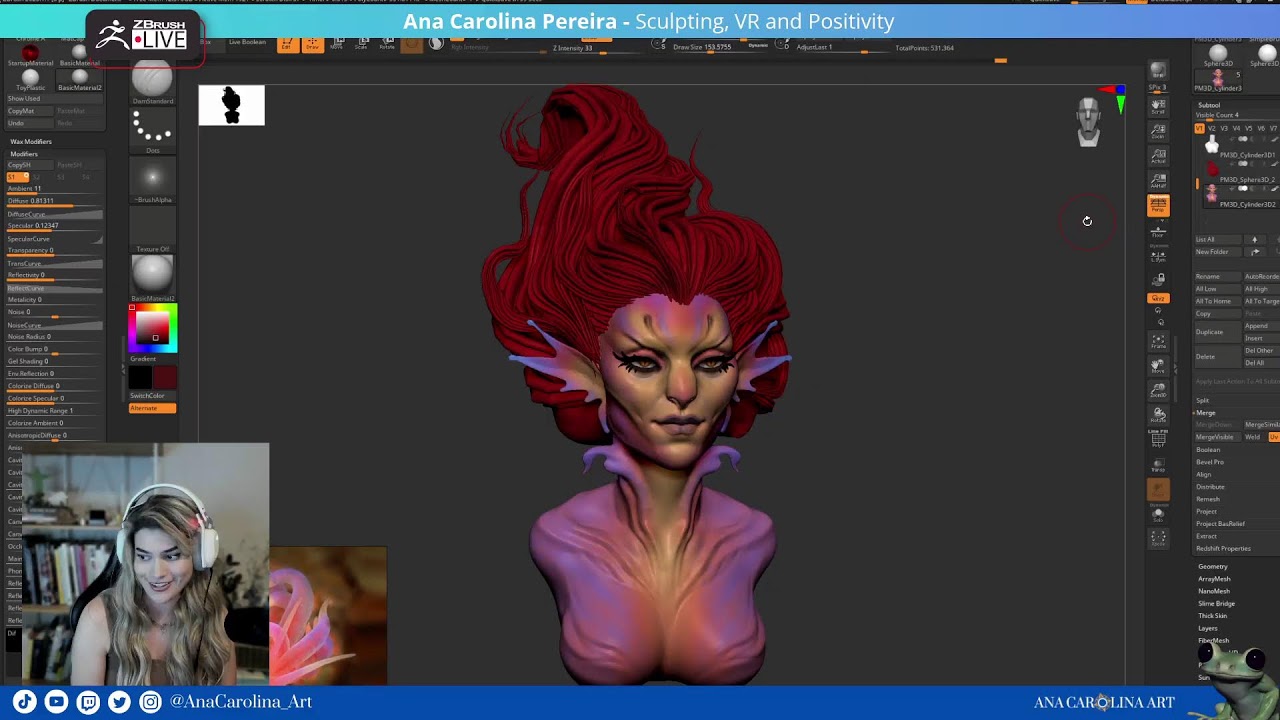Click the Rotate button in top shelf
The image size is (1280, 720).
pyautogui.click(x=386, y=45)
